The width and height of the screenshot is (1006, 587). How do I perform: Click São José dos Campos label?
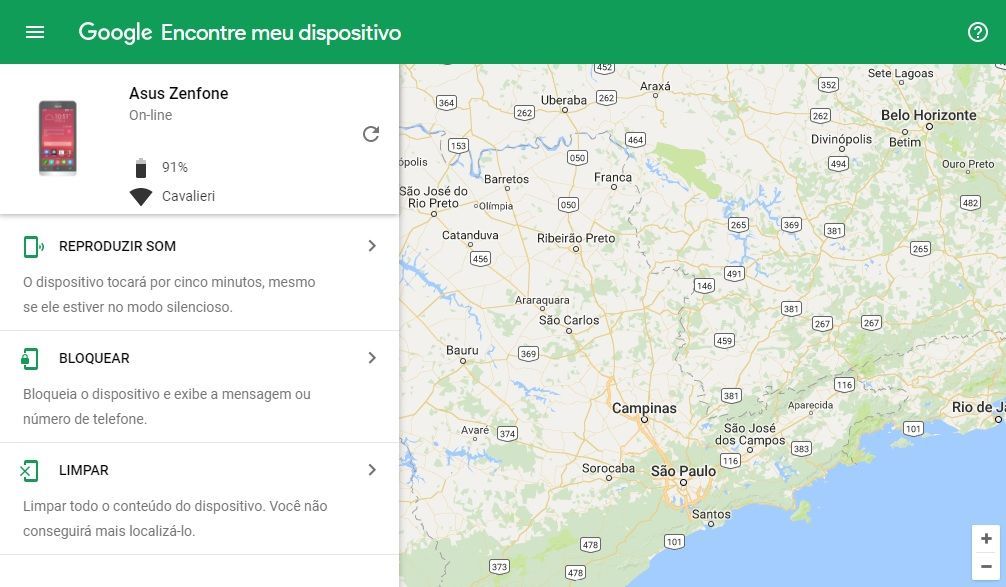point(749,434)
